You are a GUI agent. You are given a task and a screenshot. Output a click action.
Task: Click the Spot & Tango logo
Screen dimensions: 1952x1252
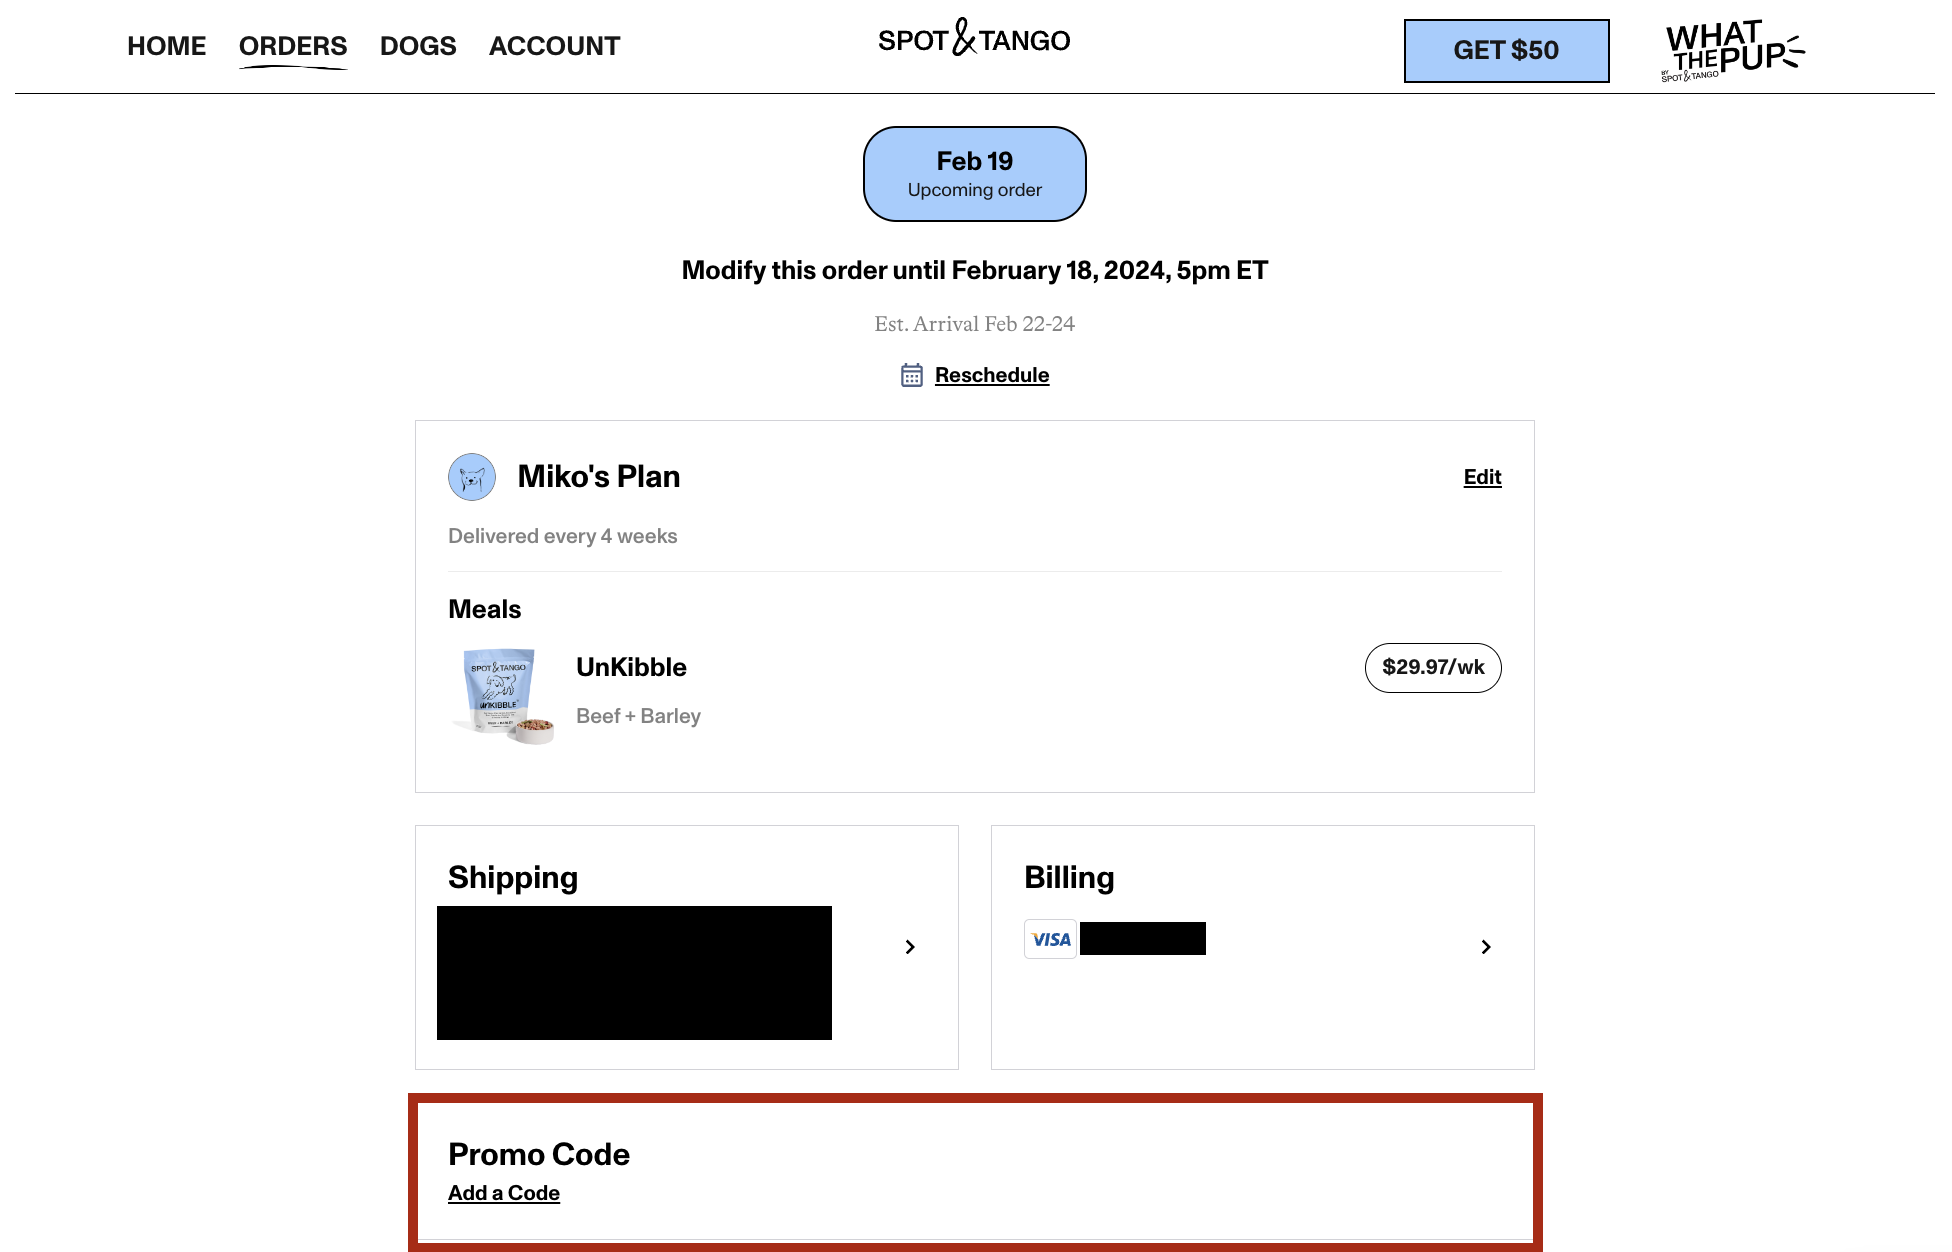tap(974, 40)
